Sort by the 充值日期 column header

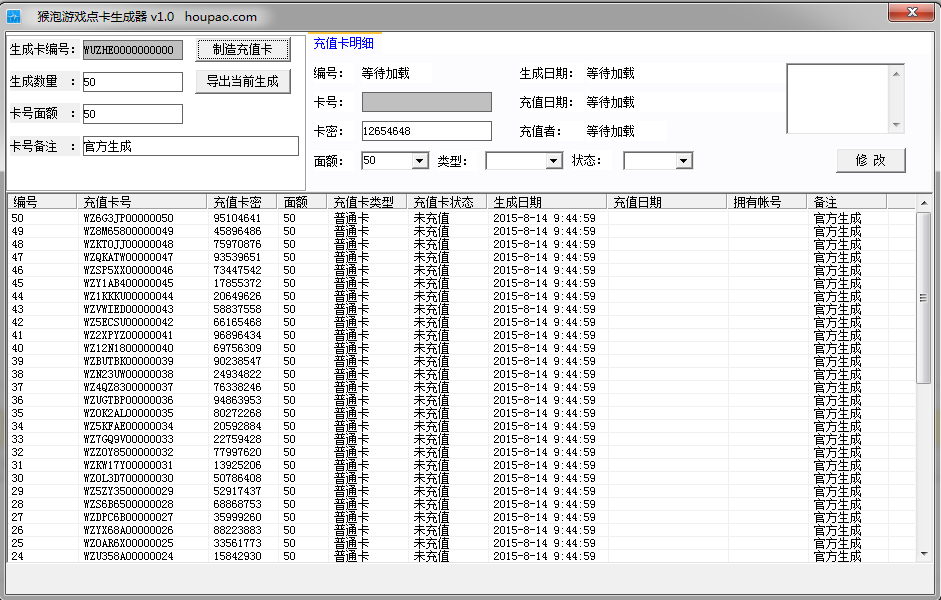(x=667, y=202)
